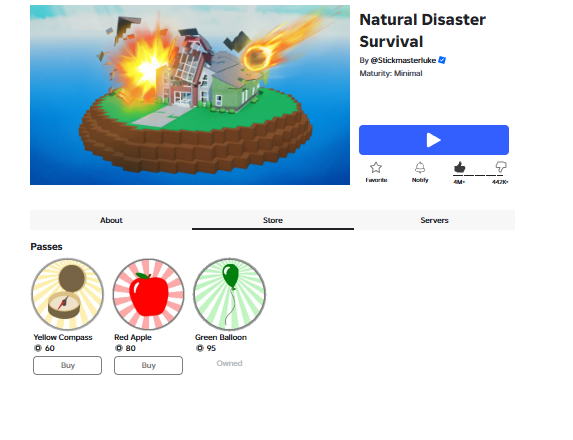Click the 442K+ dislikes count
The image size is (573, 440).
click(500, 182)
